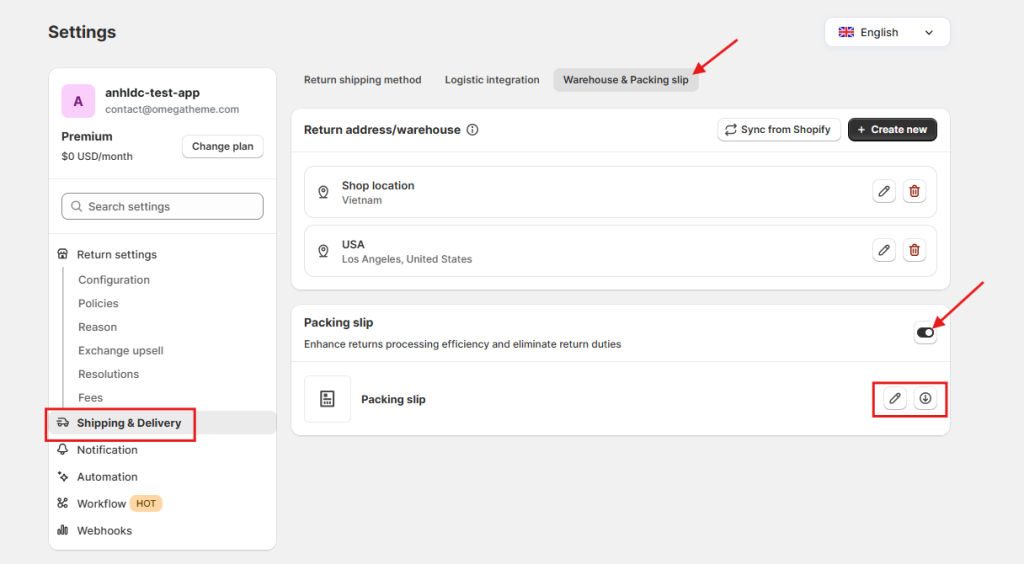Click the purple A account avatar
Screen dimensions: 1024x564
[78, 101]
